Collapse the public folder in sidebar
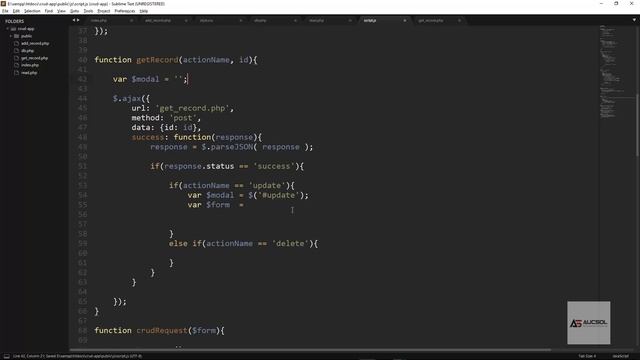640x360 pixels. coord(11,36)
